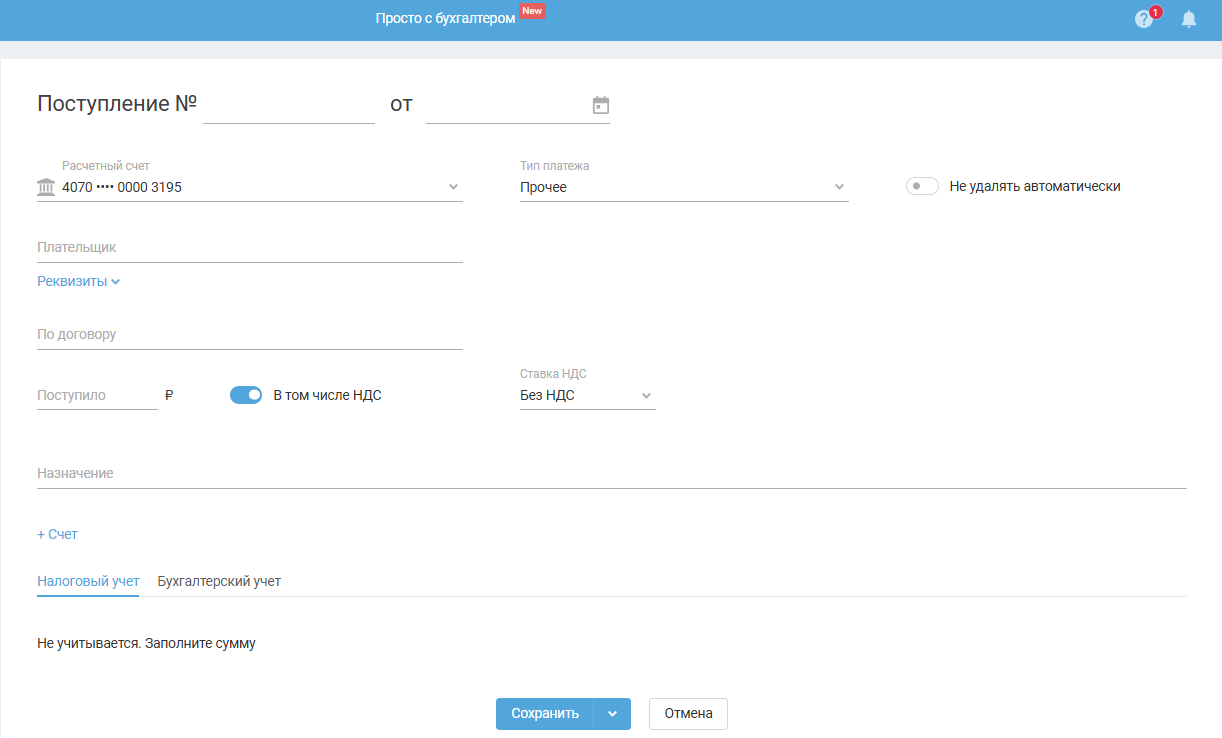Focus the 'По договору' field
This screenshot has height=738, width=1222.
click(250, 334)
